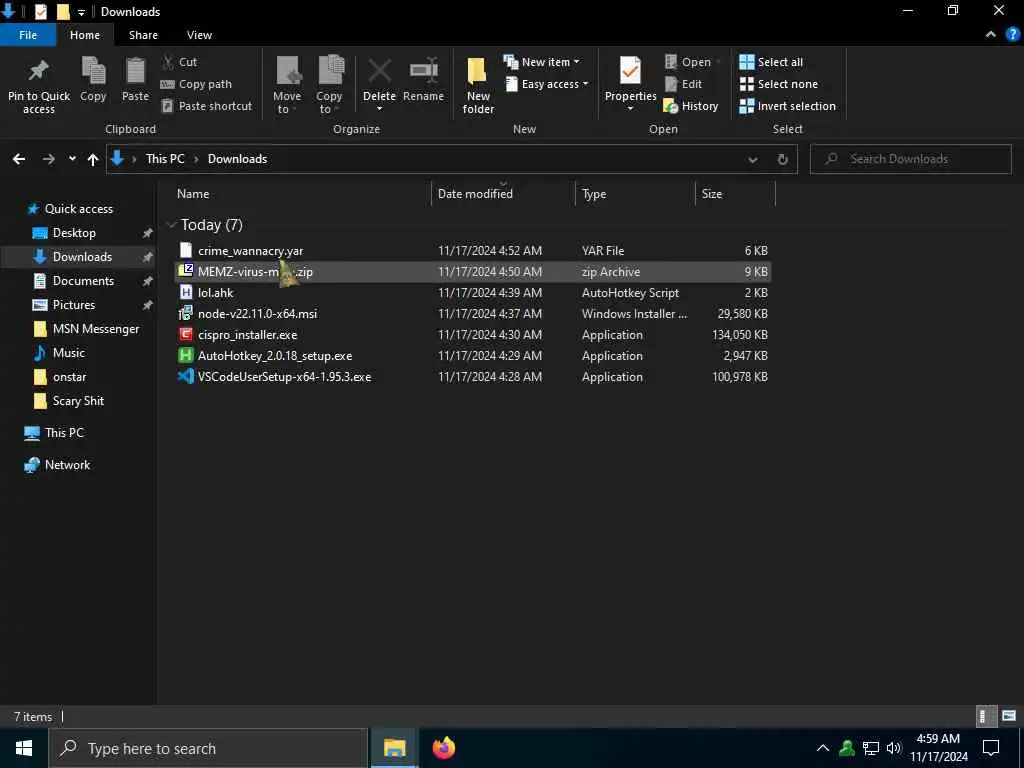Select VSCodeUserSetup-x64-1.95.3.exe file
1024x768 pixels.
click(473, 377)
